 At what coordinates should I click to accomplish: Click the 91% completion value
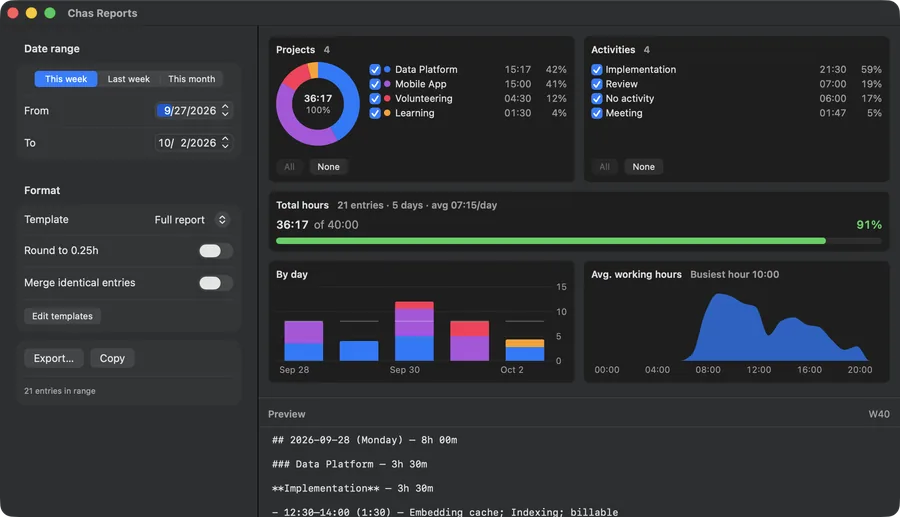(x=869, y=225)
